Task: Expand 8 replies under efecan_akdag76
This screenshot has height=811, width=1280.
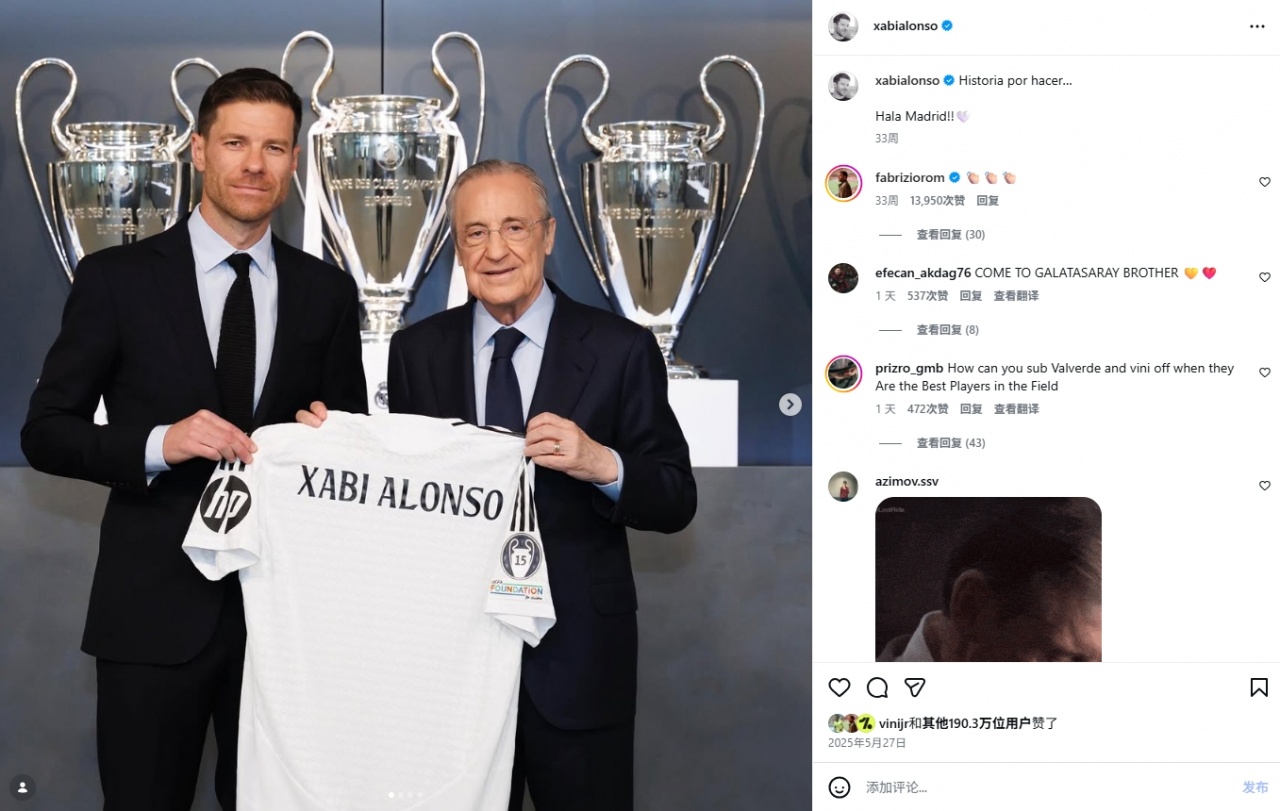Action: pos(947,330)
